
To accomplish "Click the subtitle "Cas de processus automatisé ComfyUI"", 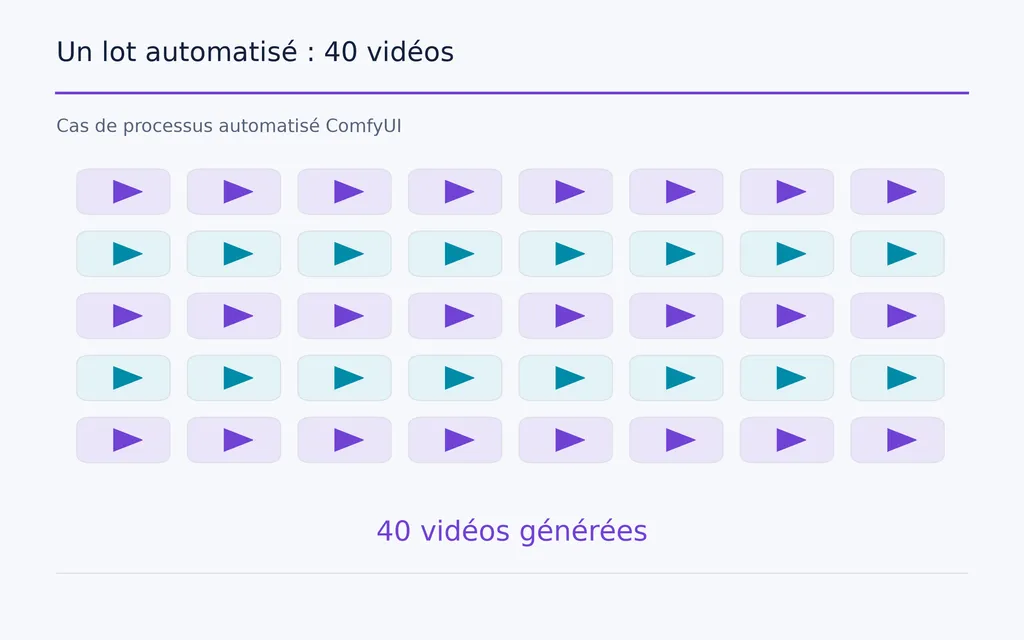I will point(229,125).
